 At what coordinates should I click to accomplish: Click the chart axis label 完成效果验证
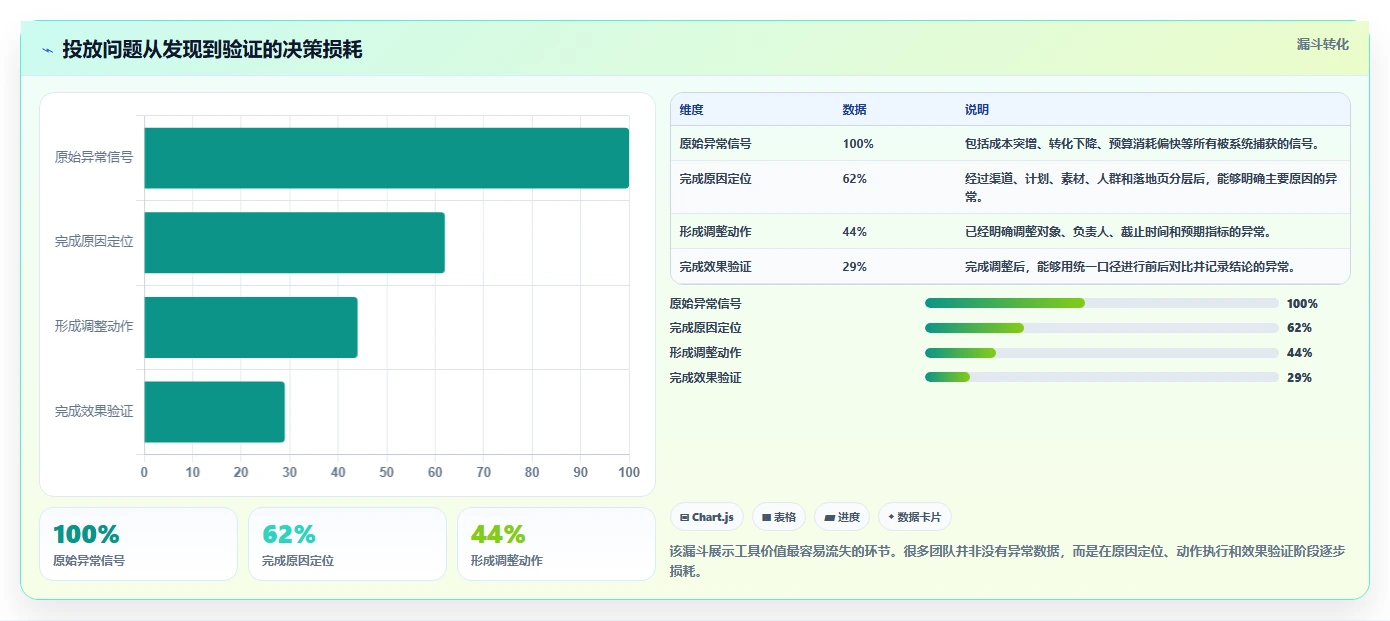click(94, 411)
